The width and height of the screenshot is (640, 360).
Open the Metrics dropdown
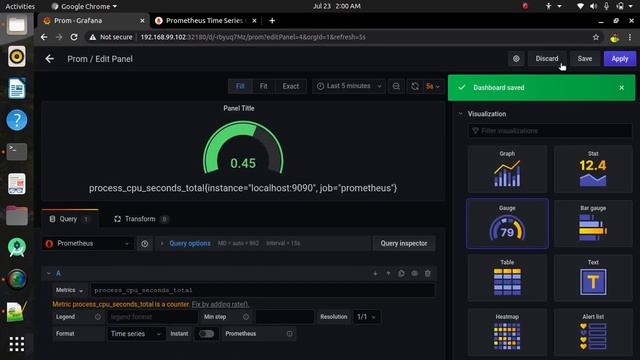pyautogui.click(x=69, y=290)
